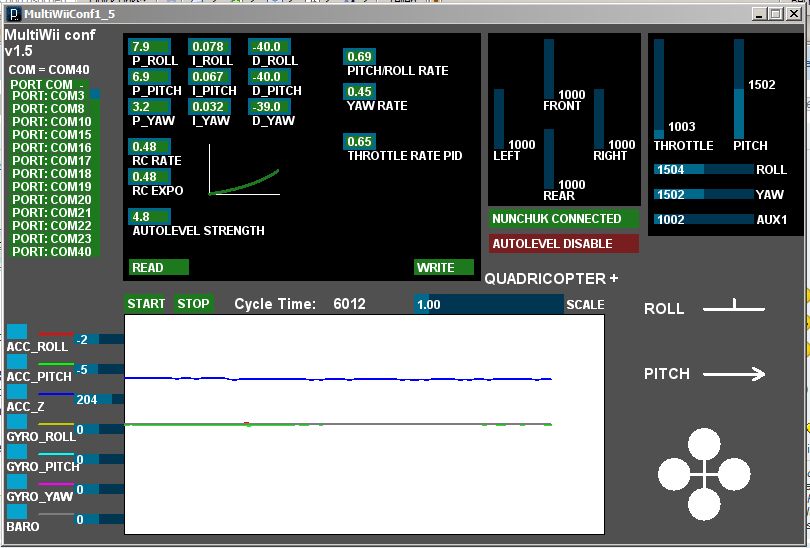Click the D_ROLL value -40.0
Image resolution: width=810 pixels, height=548 pixels.
[269, 46]
